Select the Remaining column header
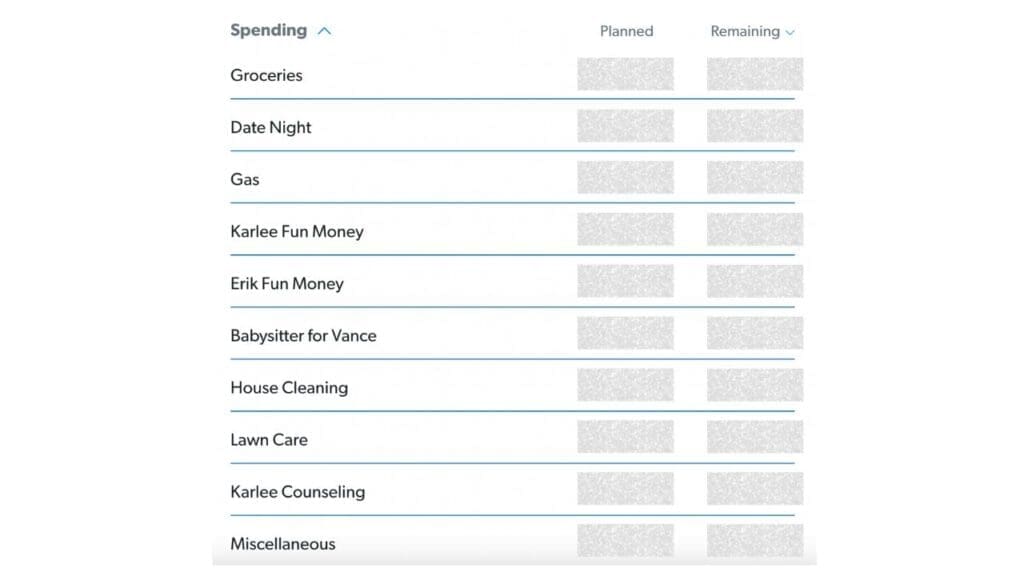The height and width of the screenshot is (576, 1024). point(745,31)
